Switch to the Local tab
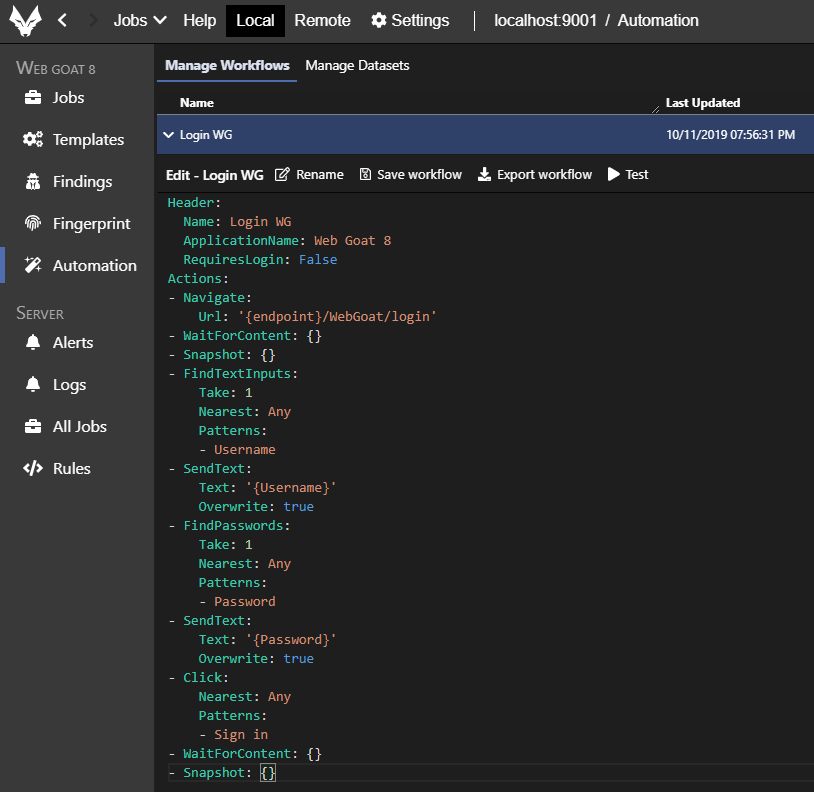 pos(255,20)
